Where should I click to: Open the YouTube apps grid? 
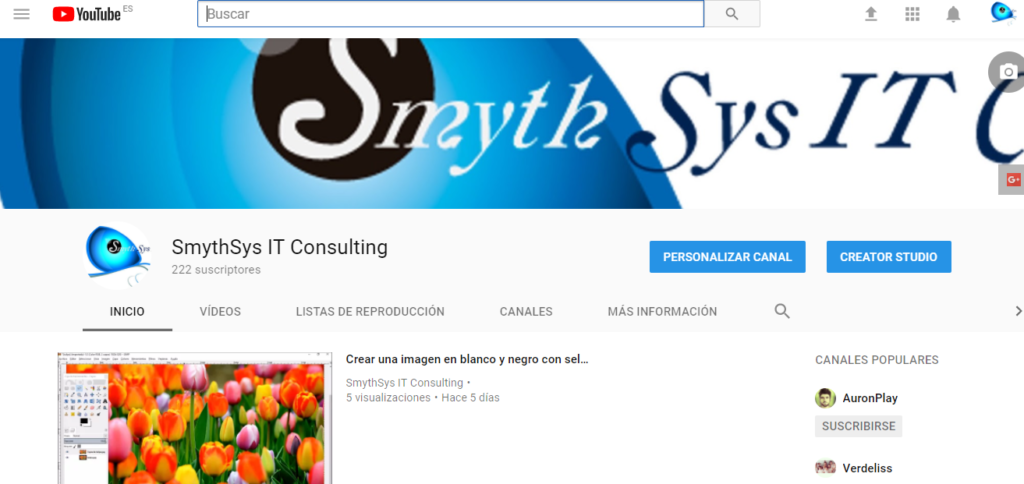tap(912, 14)
